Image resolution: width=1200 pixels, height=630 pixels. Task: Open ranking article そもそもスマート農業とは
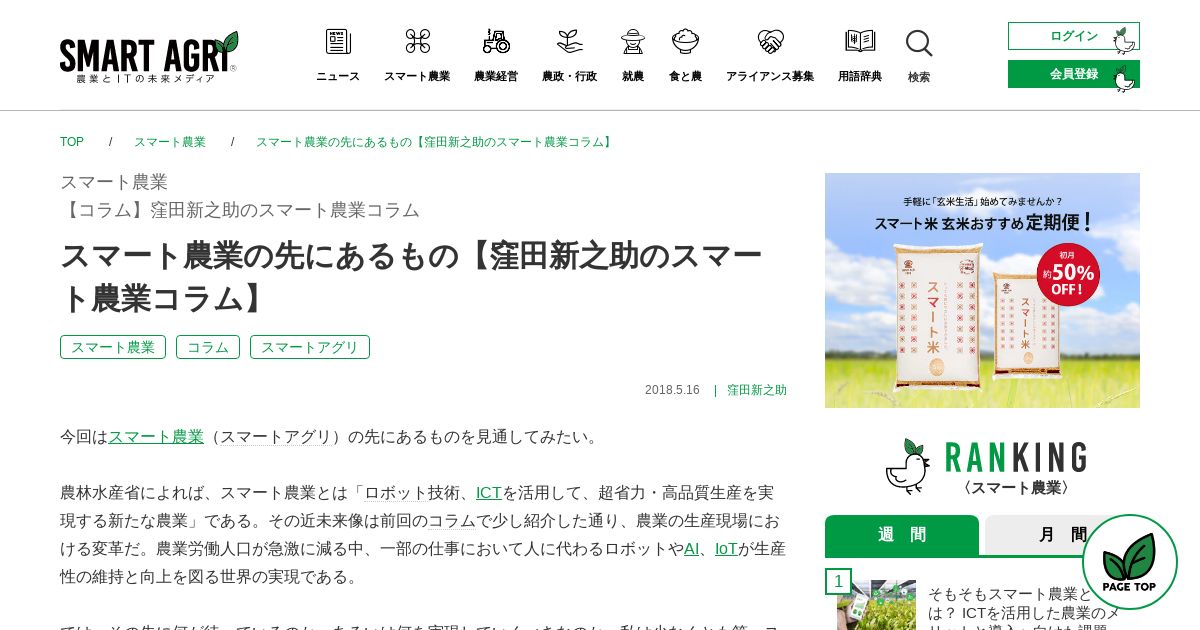point(1024,607)
